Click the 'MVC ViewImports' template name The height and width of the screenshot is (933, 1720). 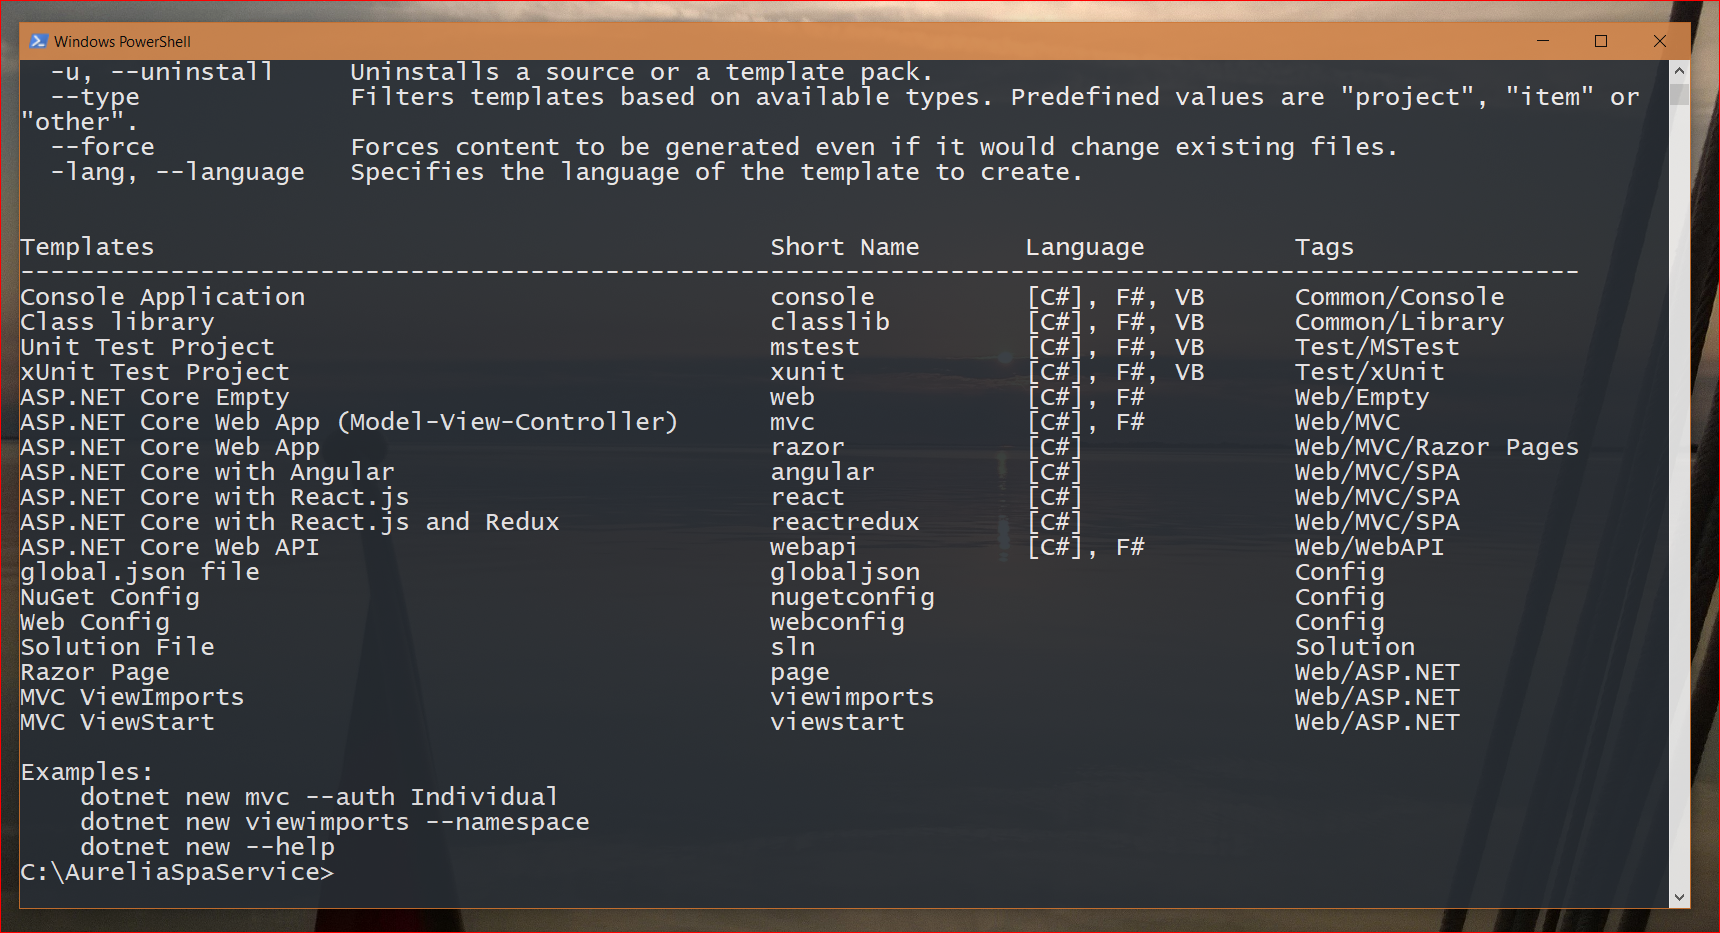(x=132, y=697)
